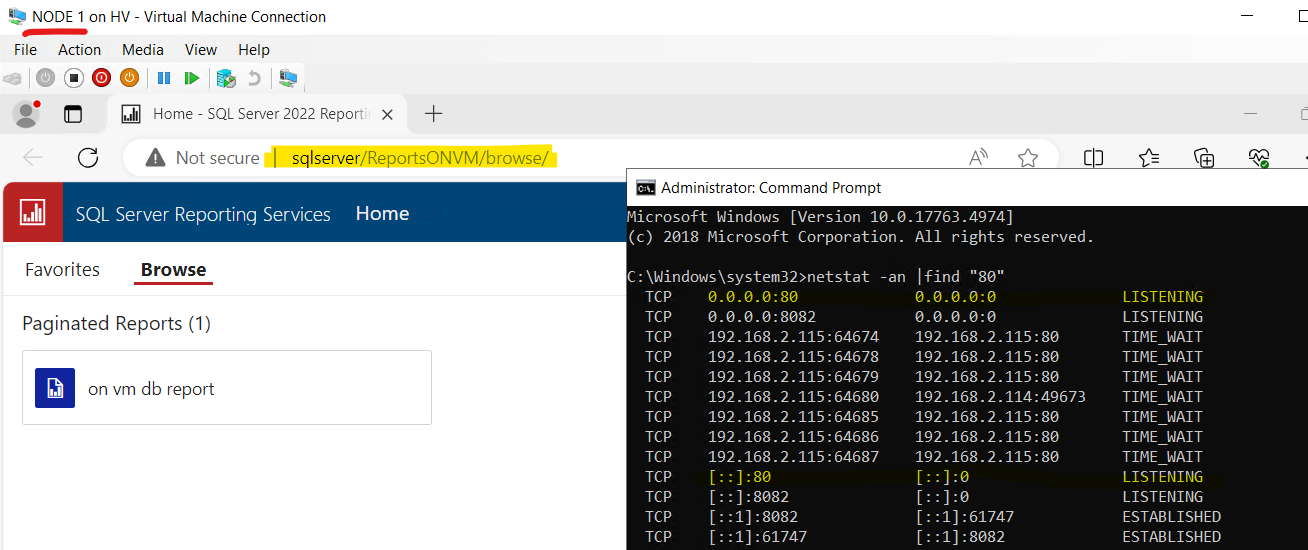Click highlighted 0.0.0.0:80 LISTENING row
The width and height of the screenshot is (1308, 550).
point(924,297)
